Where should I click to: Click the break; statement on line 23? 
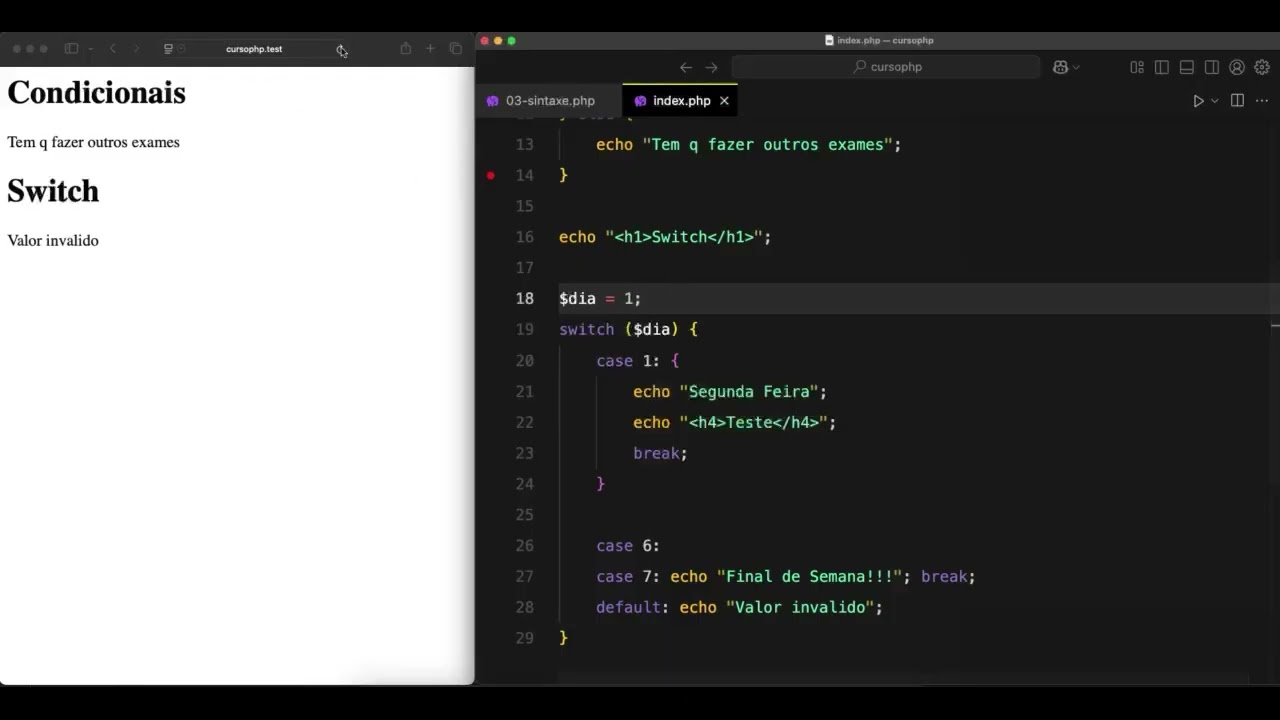tap(660, 453)
